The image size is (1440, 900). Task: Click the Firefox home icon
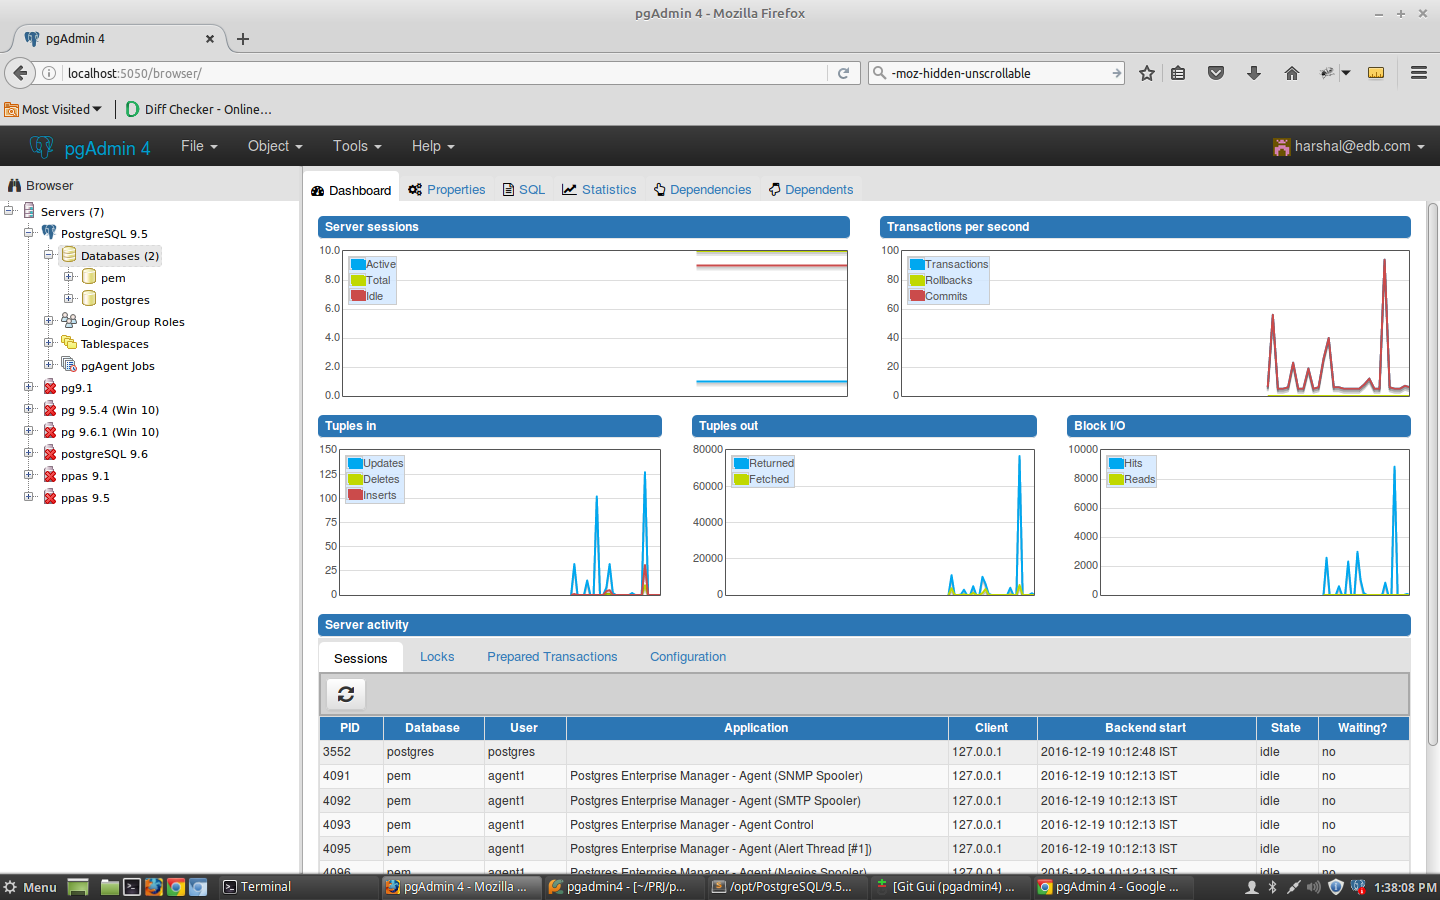[x=1291, y=73]
